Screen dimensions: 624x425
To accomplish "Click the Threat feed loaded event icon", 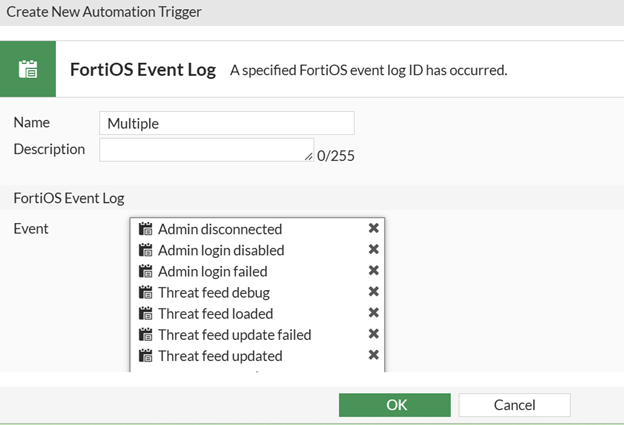I will tap(145, 313).
